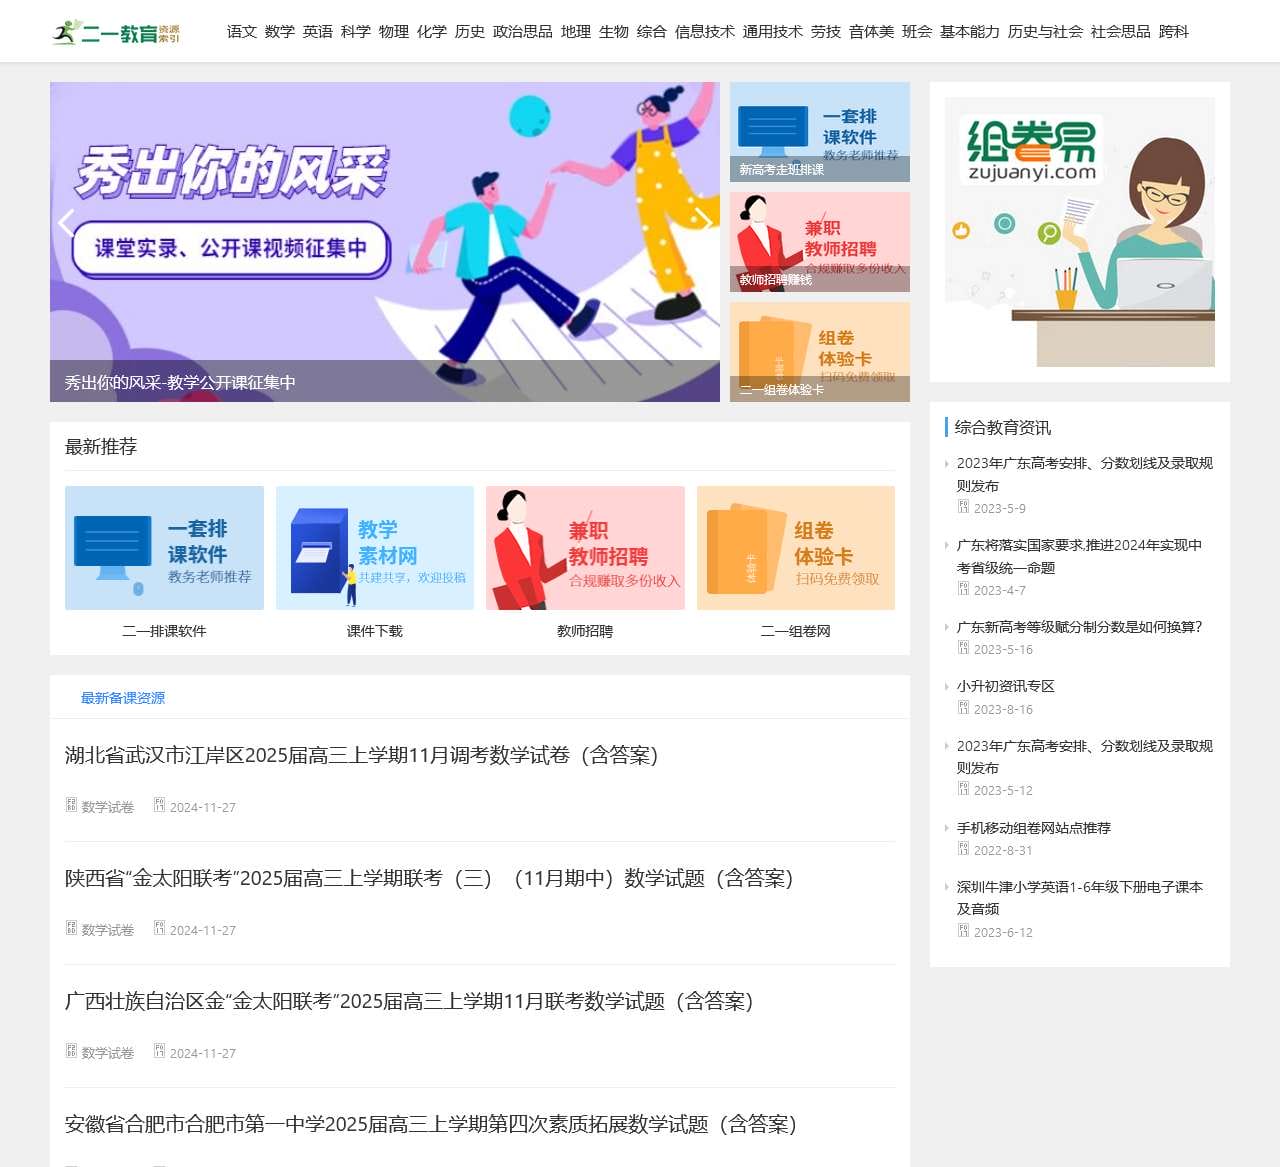The height and width of the screenshot is (1167, 1280).
Task: Open the 二一组卷网 recommendation card
Action: [796, 563]
